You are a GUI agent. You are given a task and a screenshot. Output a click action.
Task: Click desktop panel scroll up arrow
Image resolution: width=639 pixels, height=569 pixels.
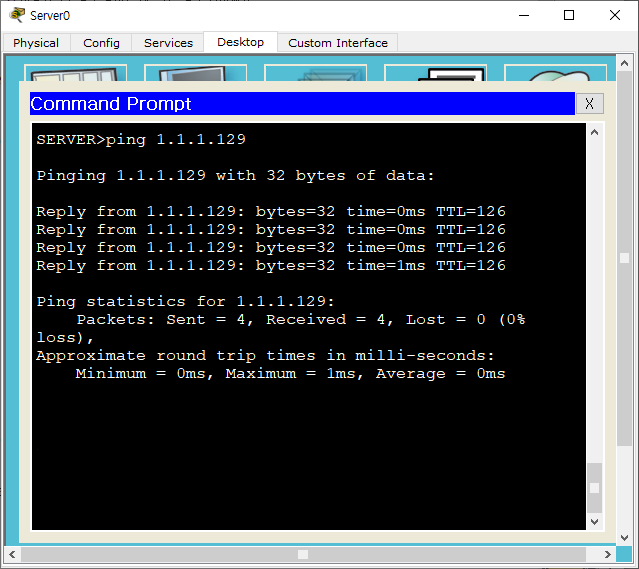[624, 63]
